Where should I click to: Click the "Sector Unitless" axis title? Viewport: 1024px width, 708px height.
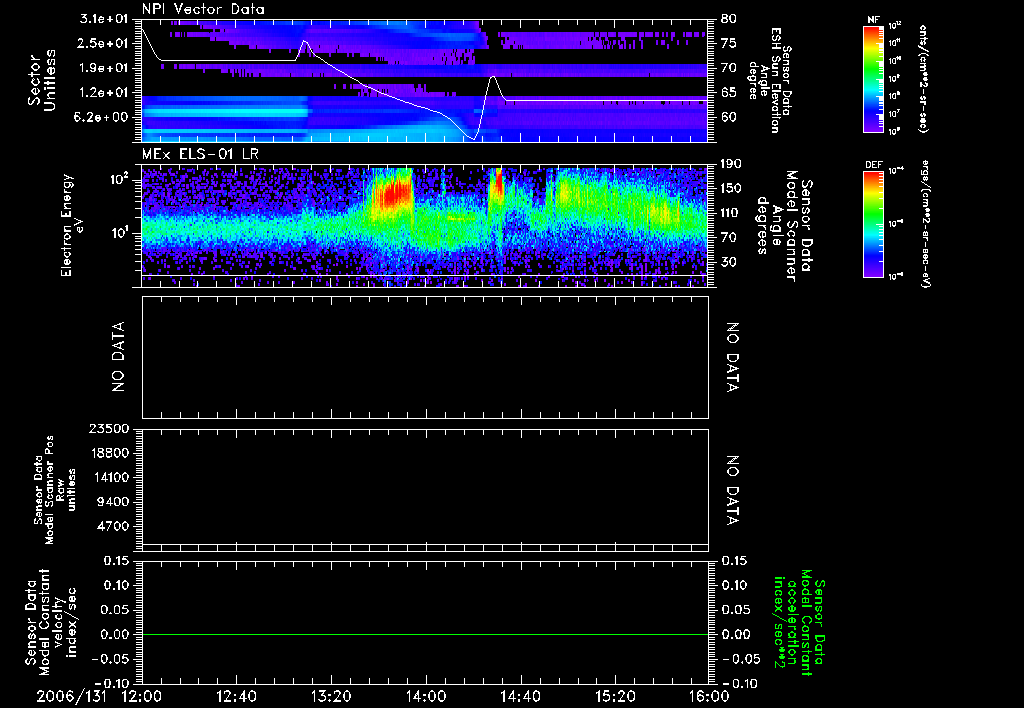[42, 80]
